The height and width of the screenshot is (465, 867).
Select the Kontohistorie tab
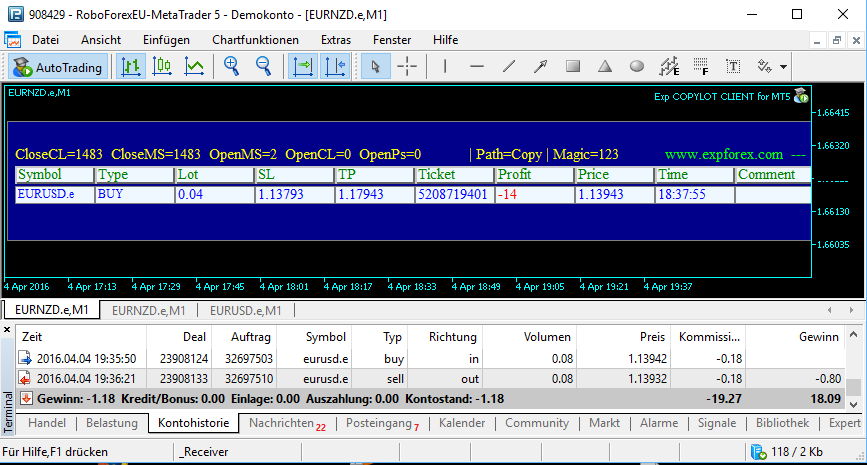pos(194,423)
